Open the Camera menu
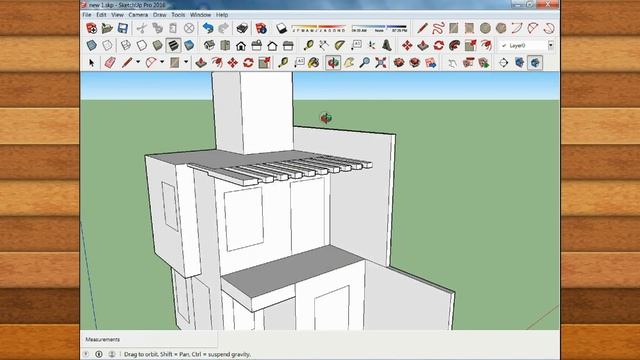Image resolution: width=640 pixels, height=360 pixels. pos(138,15)
